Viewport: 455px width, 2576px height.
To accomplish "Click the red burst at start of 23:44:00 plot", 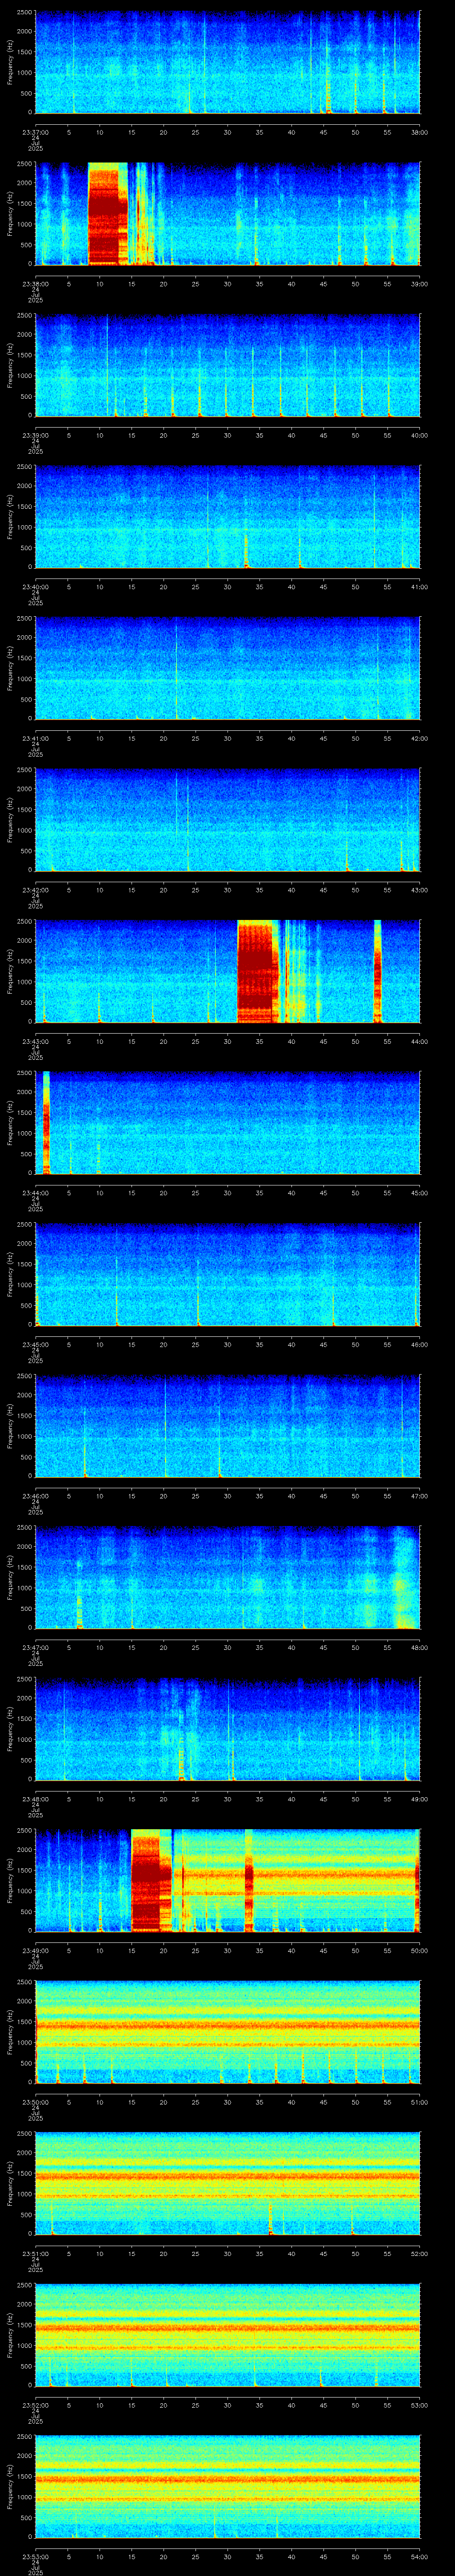I will click(46, 1122).
